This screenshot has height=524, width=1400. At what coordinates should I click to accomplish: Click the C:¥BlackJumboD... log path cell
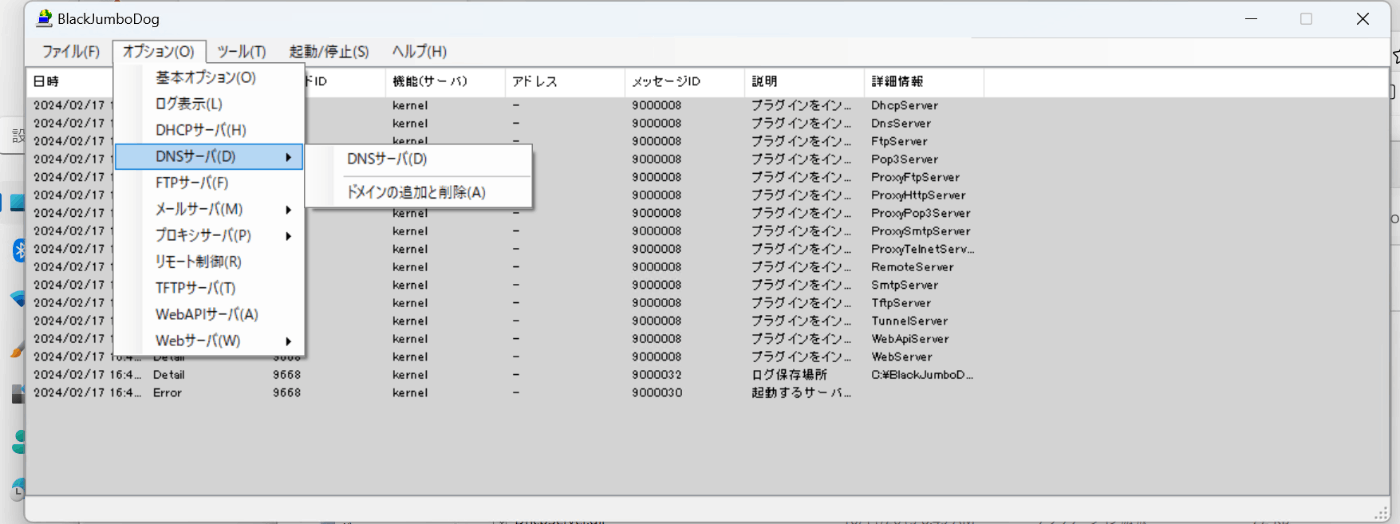(922, 375)
